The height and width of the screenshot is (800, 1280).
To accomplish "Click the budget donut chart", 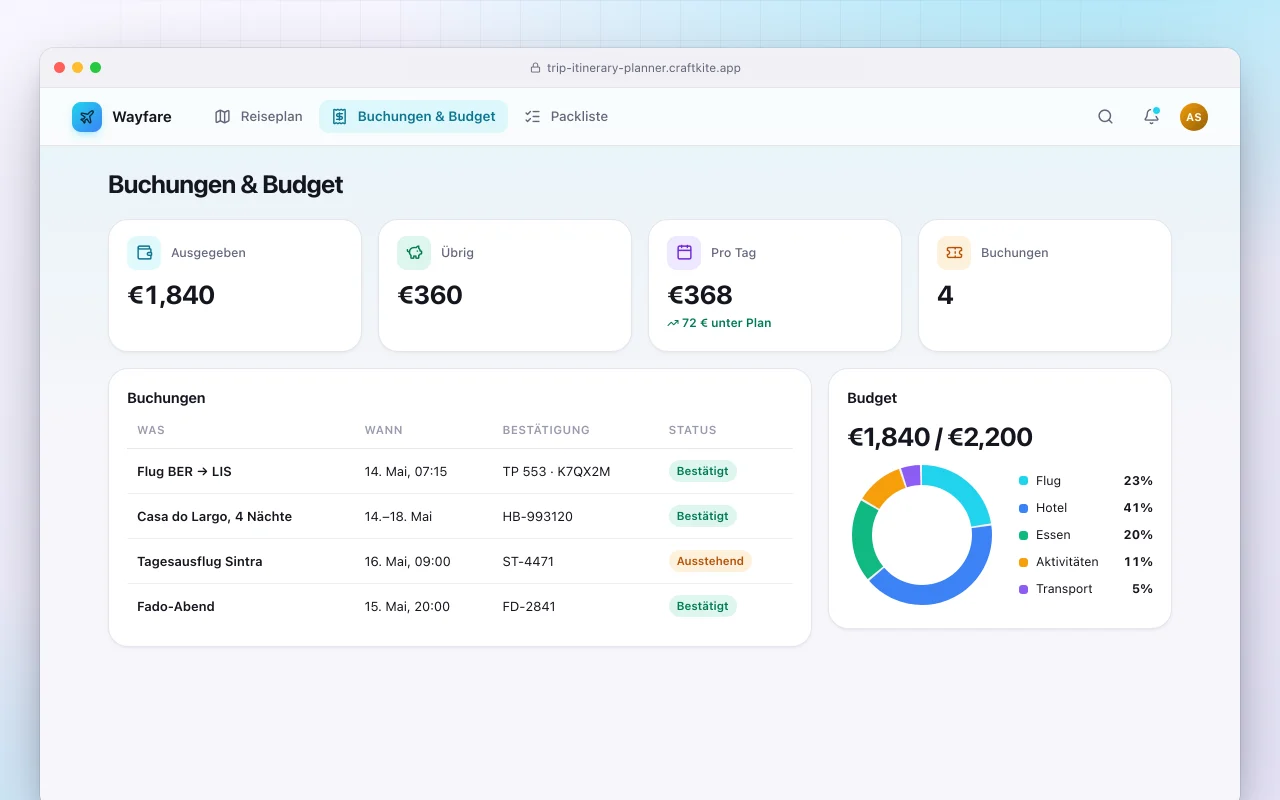I will (x=922, y=535).
